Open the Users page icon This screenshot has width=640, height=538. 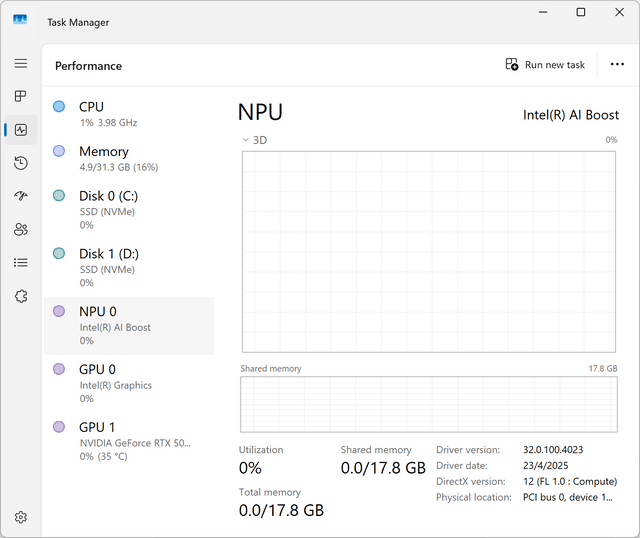[21, 229]
